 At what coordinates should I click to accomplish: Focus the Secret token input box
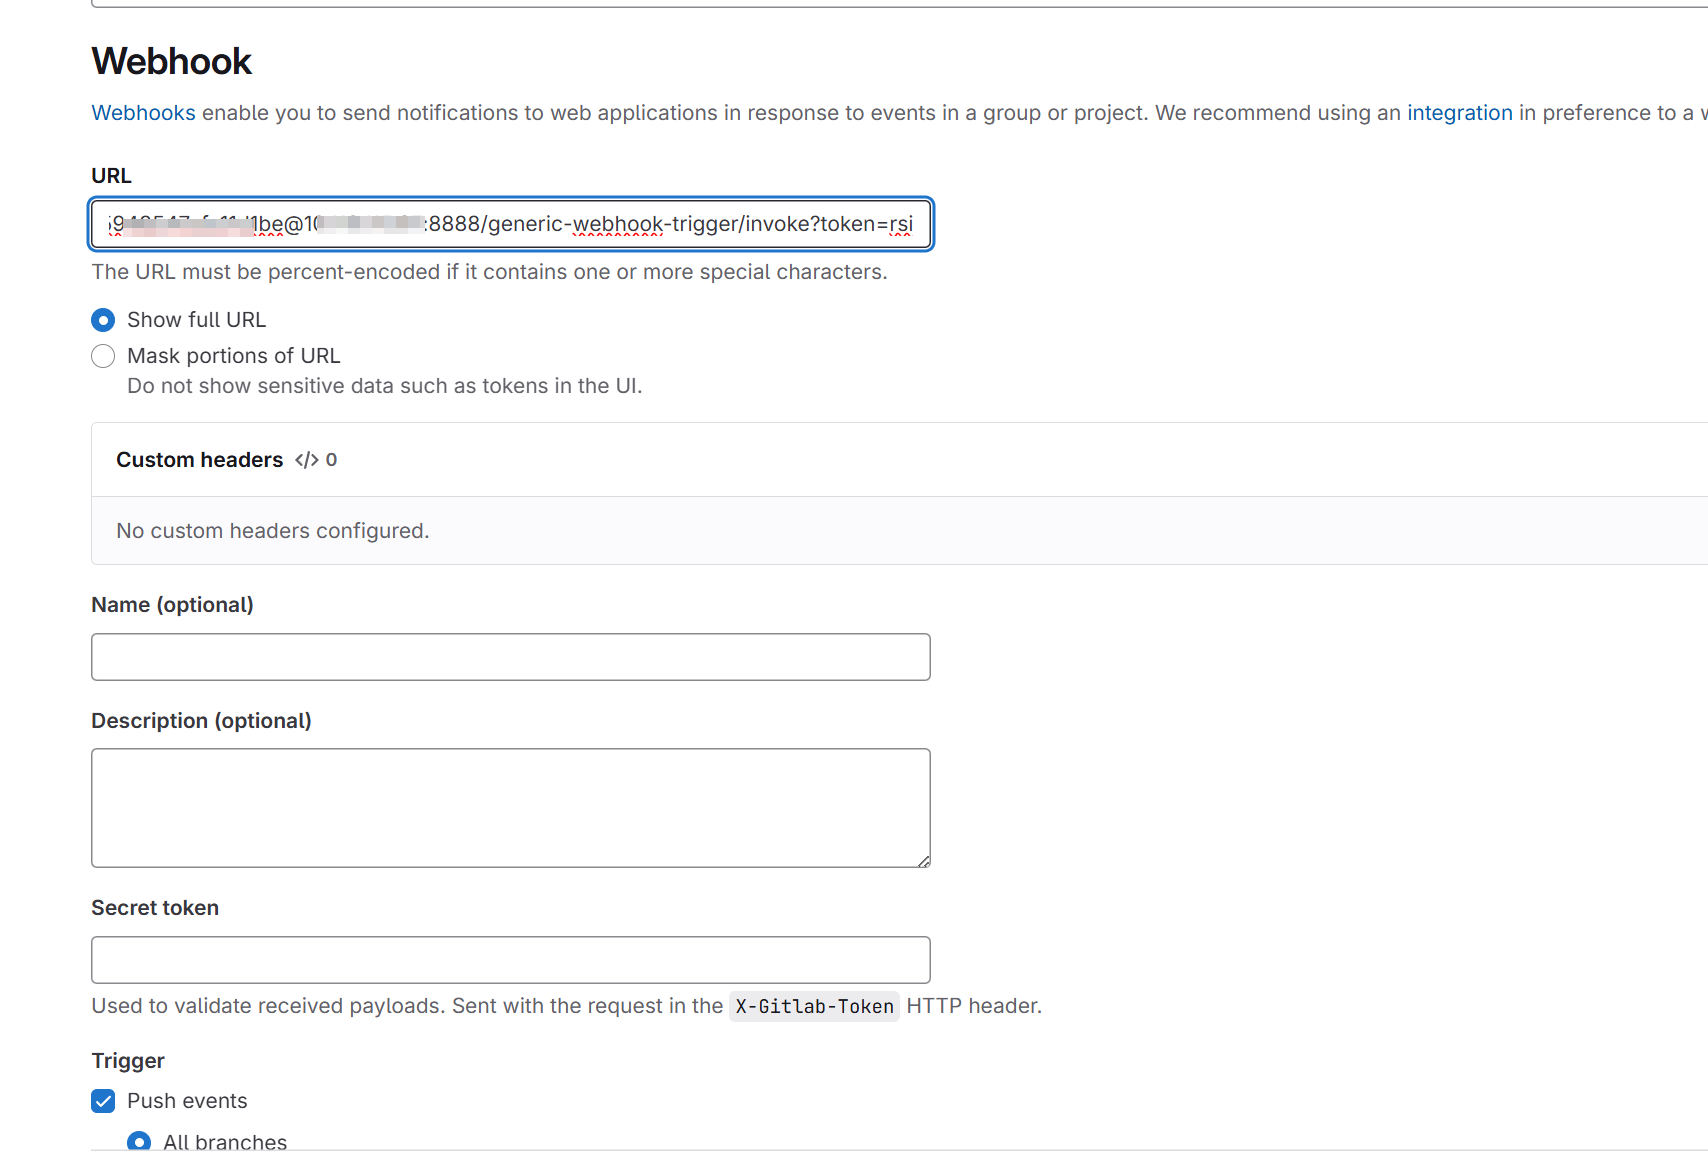pos(510,960)
